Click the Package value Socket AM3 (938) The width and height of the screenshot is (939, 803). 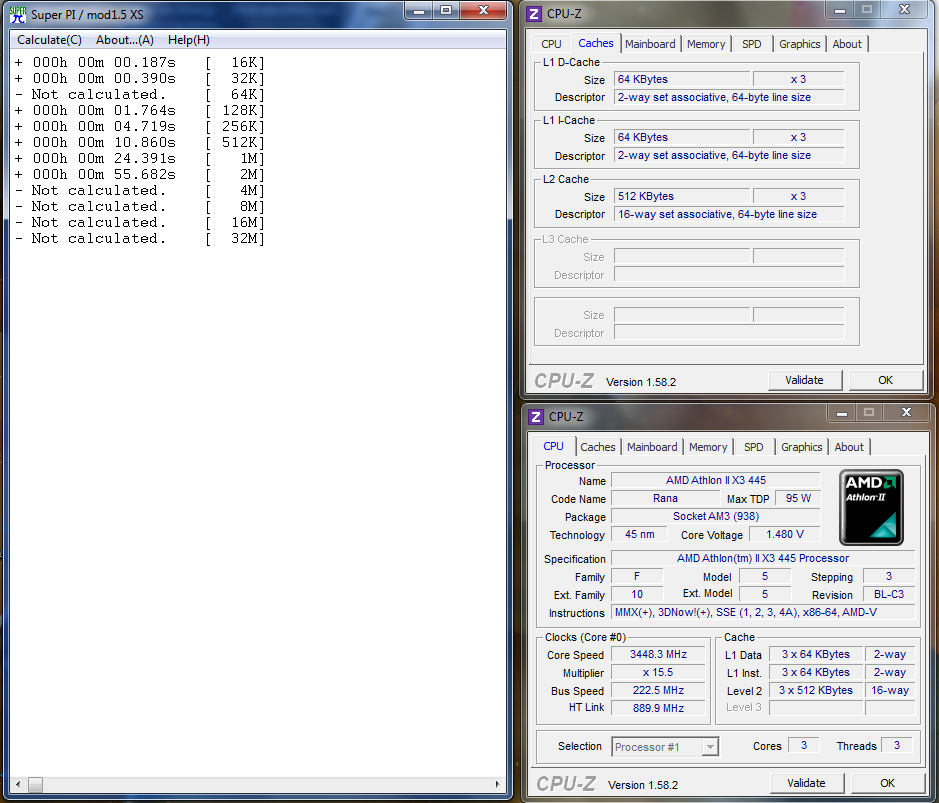point(716,516)
